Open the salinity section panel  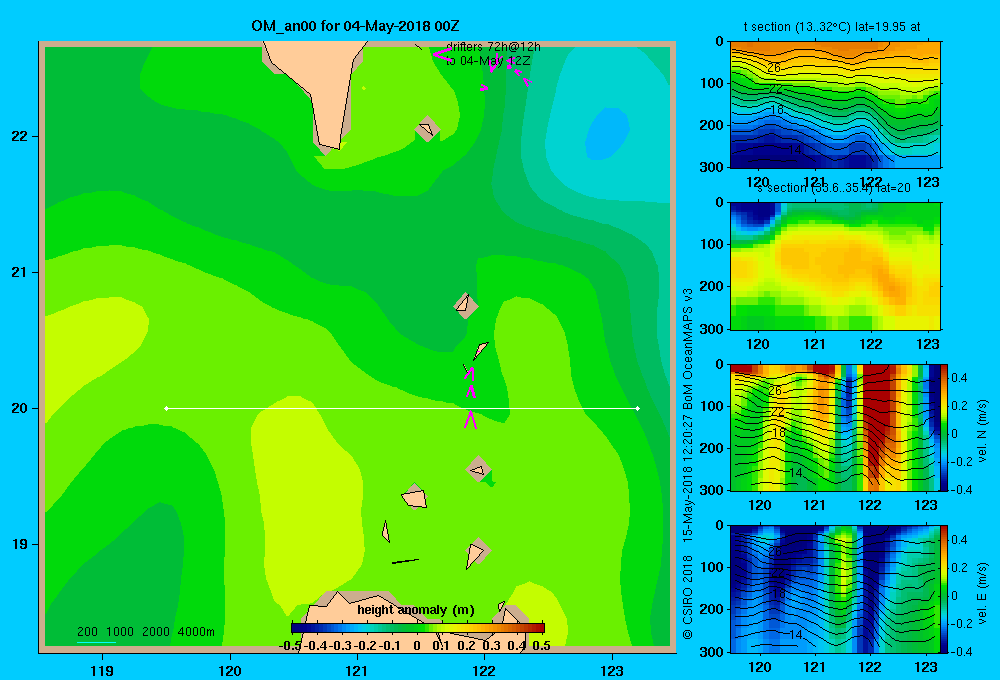835,266
